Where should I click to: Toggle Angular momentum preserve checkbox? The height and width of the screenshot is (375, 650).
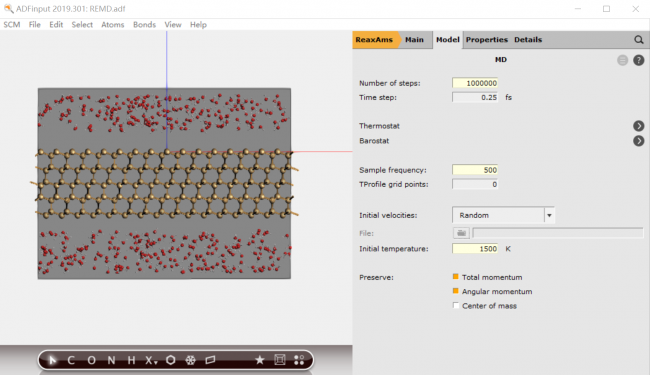pos(456,291)
